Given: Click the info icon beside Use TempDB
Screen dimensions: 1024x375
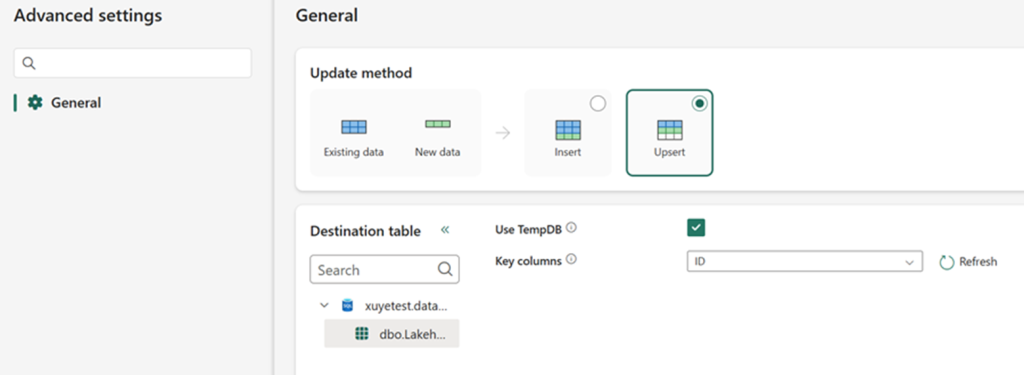Looking at the screenshot, I should [x=571, y=228].
